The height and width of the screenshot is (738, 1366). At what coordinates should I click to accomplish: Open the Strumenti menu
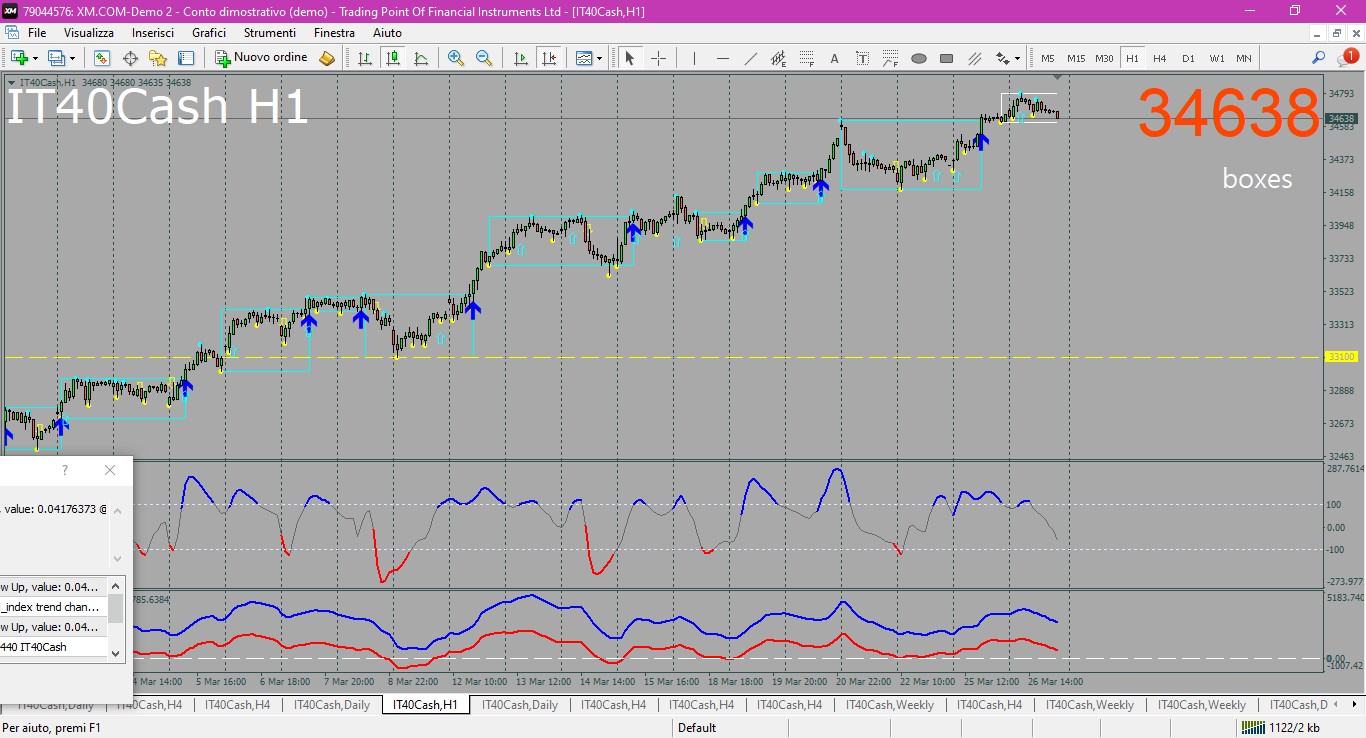(270, 33)
